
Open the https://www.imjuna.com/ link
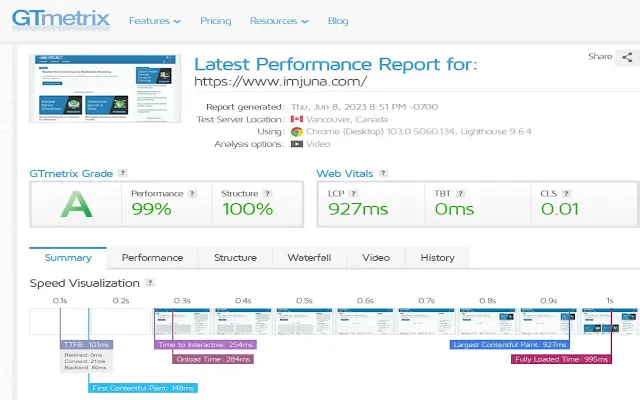[281, 81]
